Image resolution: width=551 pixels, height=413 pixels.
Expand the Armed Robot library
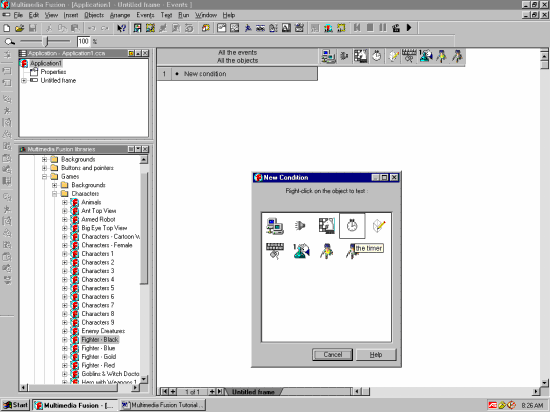[65, 220]
